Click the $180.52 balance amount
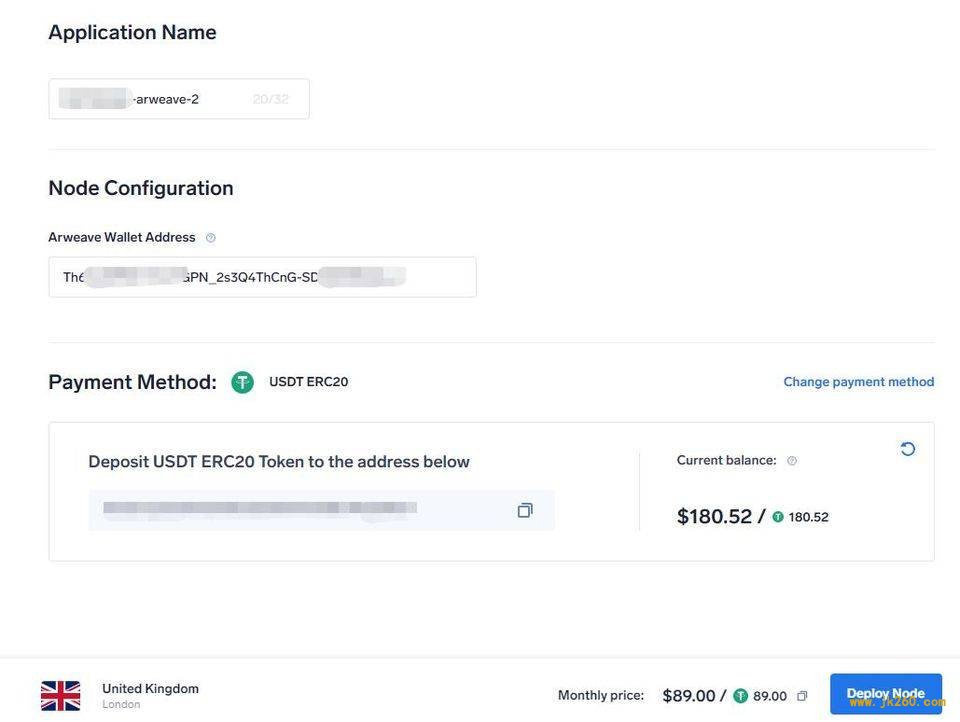The height and width of the screenshot is (722, 960). [714, 516]
